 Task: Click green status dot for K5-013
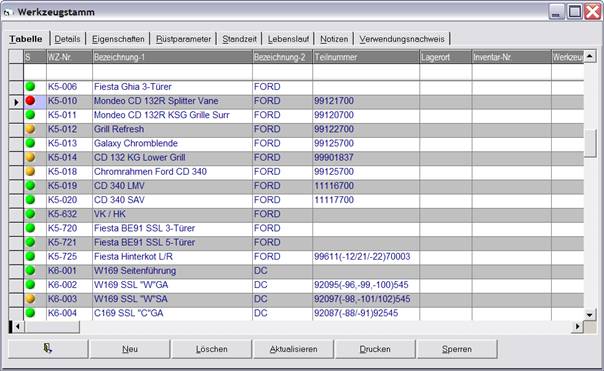(30, 143)
